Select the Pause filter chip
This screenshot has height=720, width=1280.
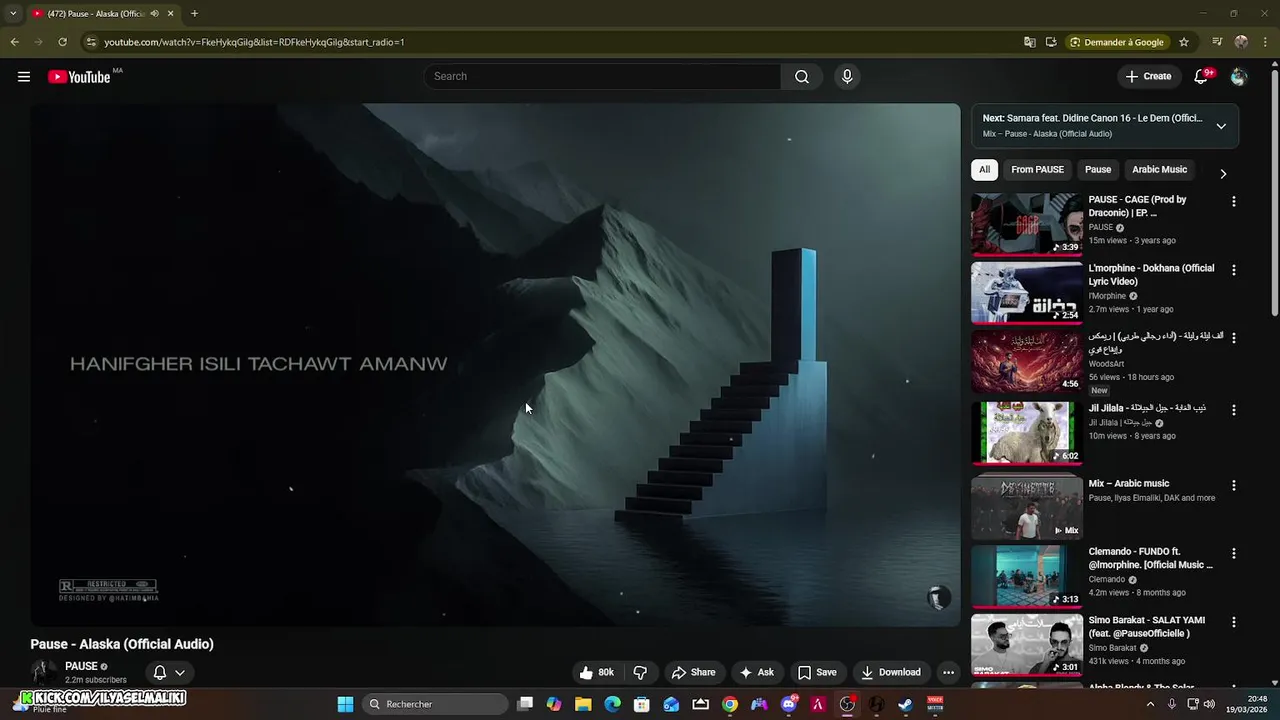click(1098, 170)
